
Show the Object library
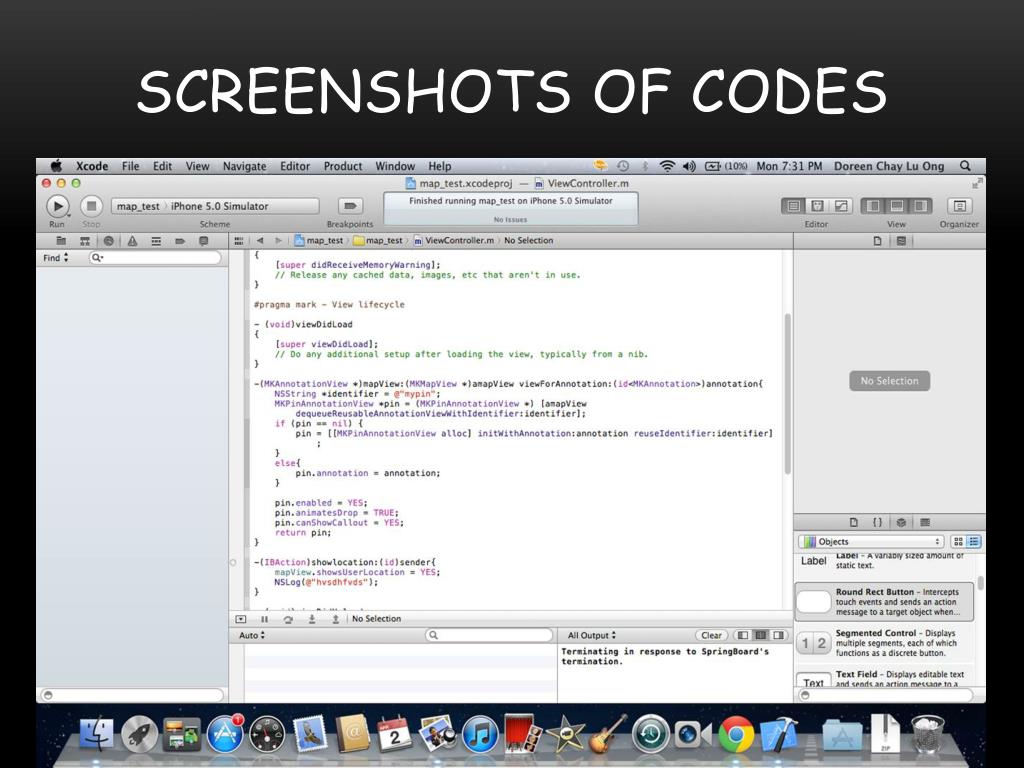(x=901, y=522)
